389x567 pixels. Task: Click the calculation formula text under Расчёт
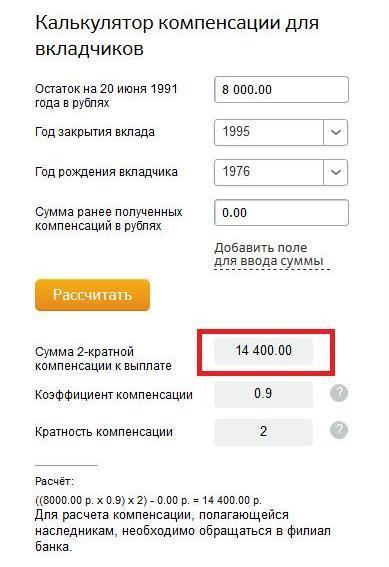[148, 500]
